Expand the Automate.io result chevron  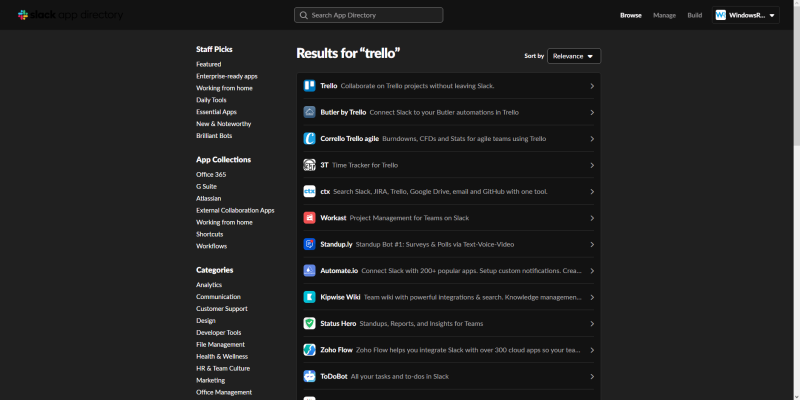tap(592, 271)
